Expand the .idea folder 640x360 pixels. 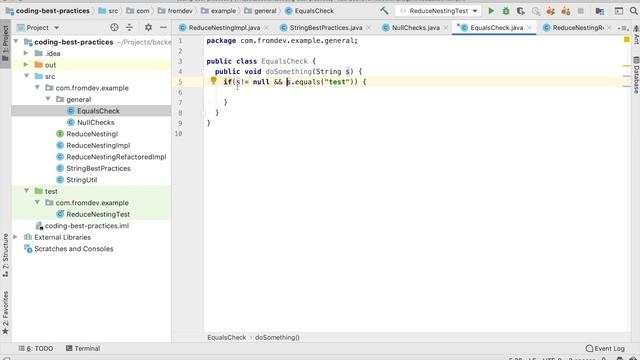click(x=26, y=53)
